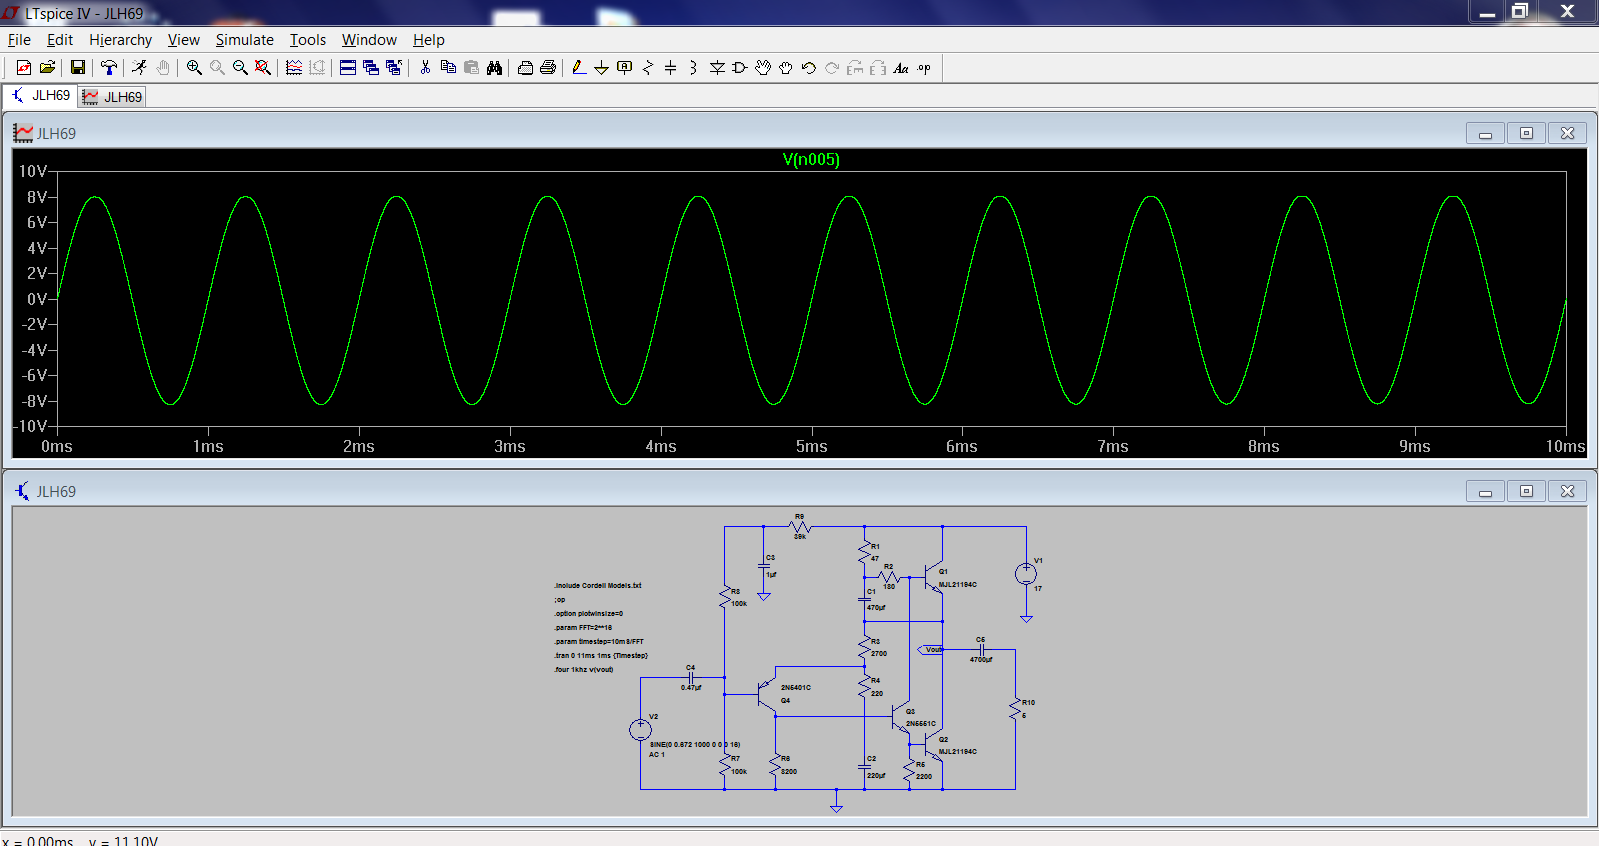Open the Simulate menu

pos(244,40)
